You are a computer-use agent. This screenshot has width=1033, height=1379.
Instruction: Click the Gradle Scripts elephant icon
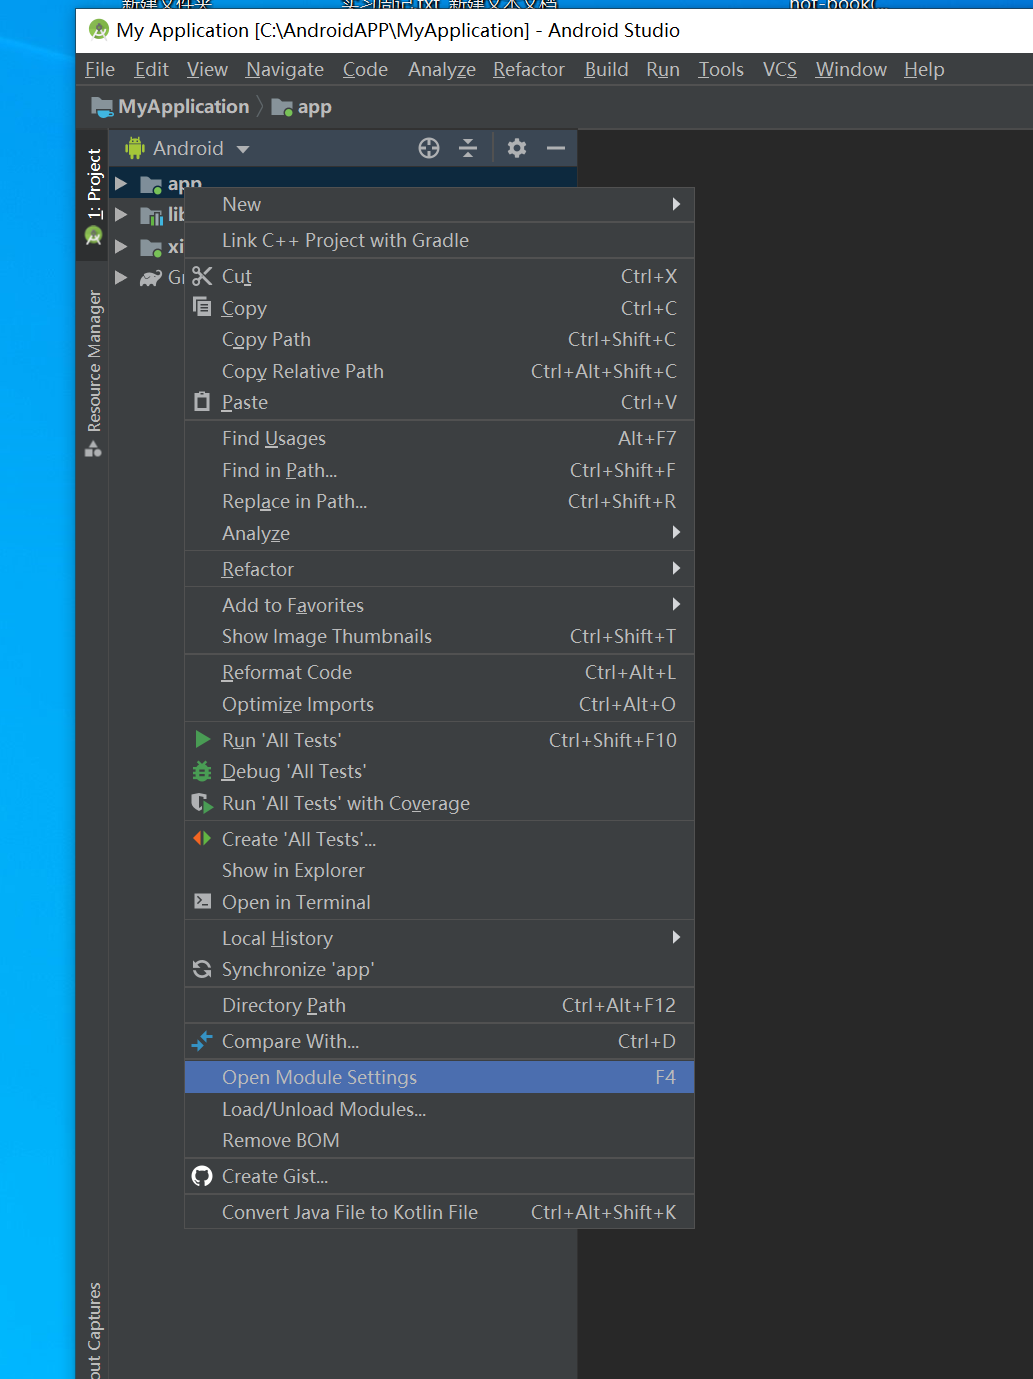tap(151, 278)
